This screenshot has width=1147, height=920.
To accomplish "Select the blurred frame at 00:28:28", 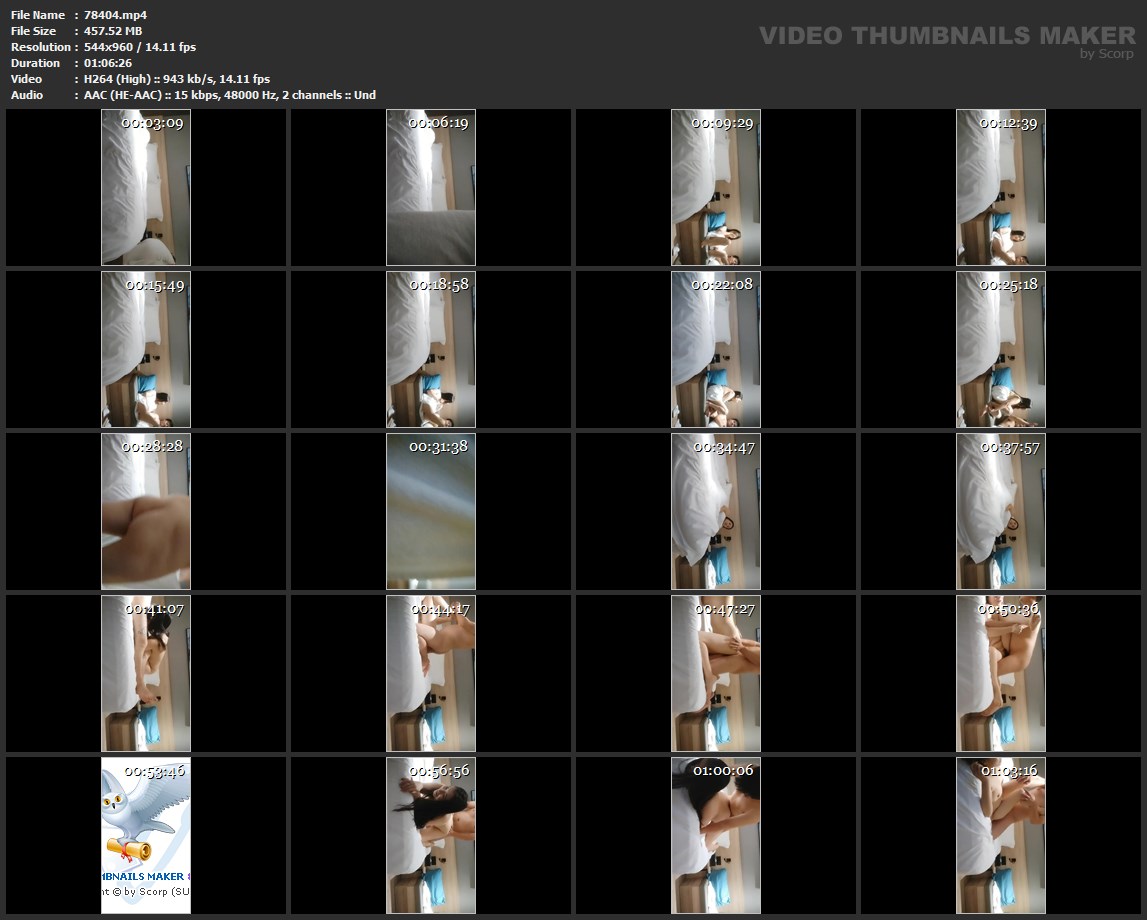I will click(146, 511).
